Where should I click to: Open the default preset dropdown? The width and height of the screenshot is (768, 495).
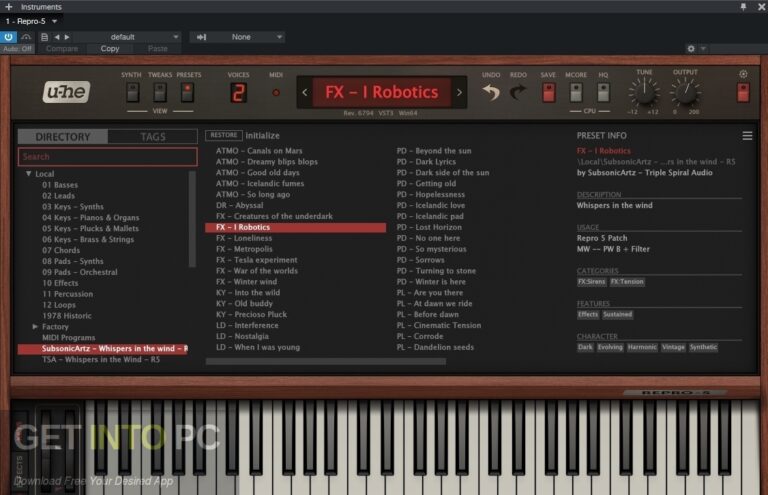pyautogui.click(x=128, y=37)
